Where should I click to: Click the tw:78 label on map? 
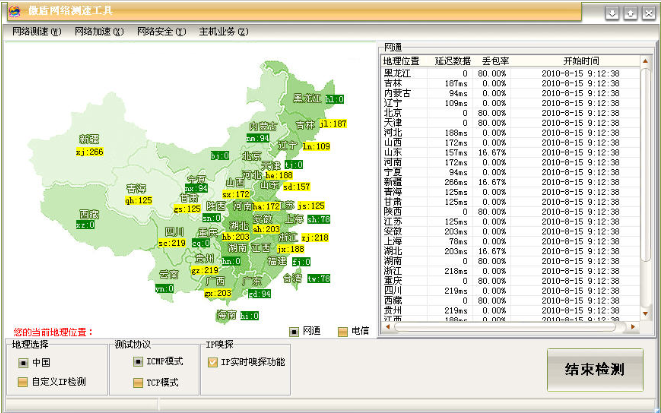point(319,279)
